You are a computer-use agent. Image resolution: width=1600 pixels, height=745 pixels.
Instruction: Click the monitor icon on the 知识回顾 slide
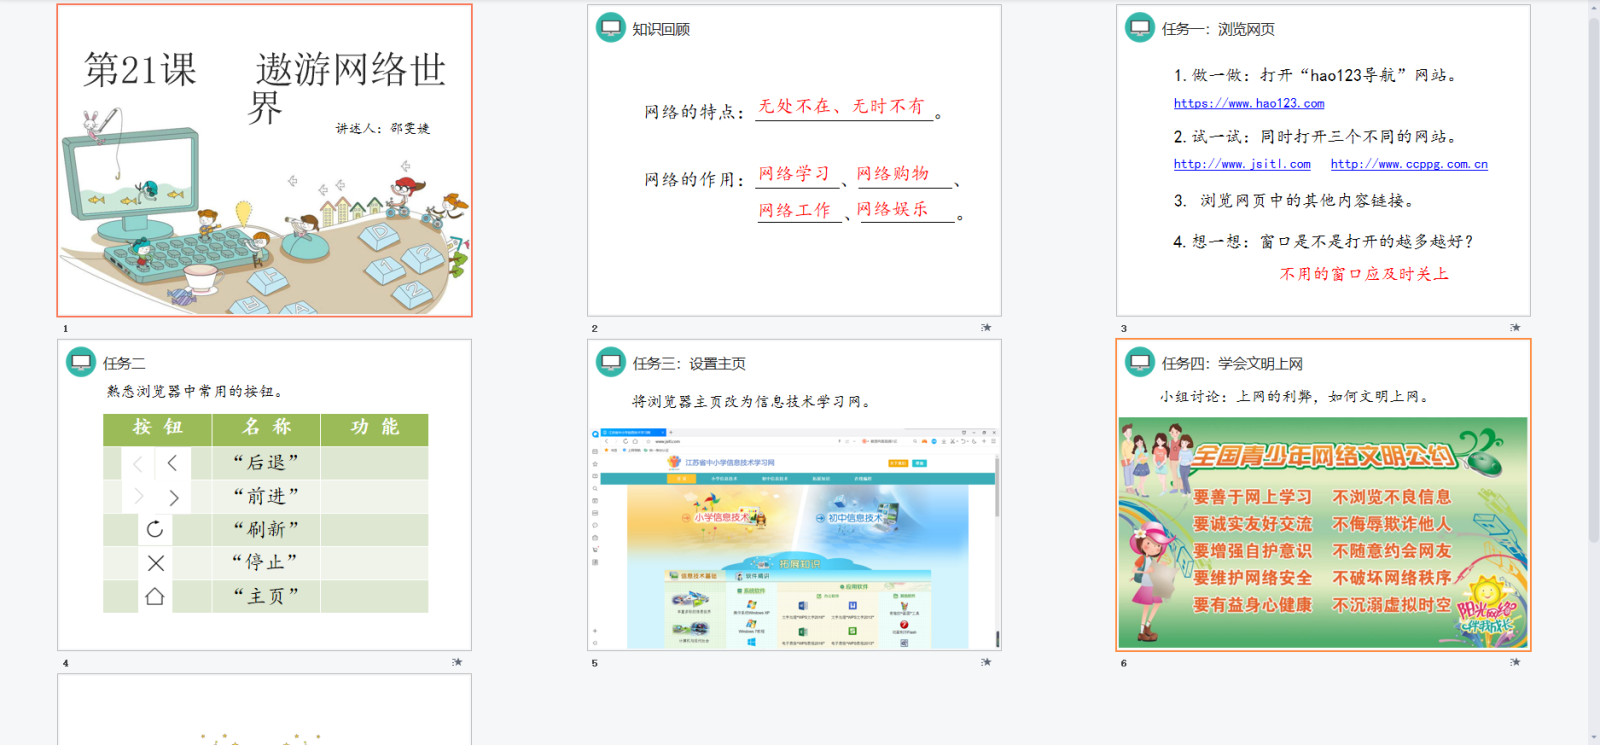pyautogui.click(x=610, y=28)
